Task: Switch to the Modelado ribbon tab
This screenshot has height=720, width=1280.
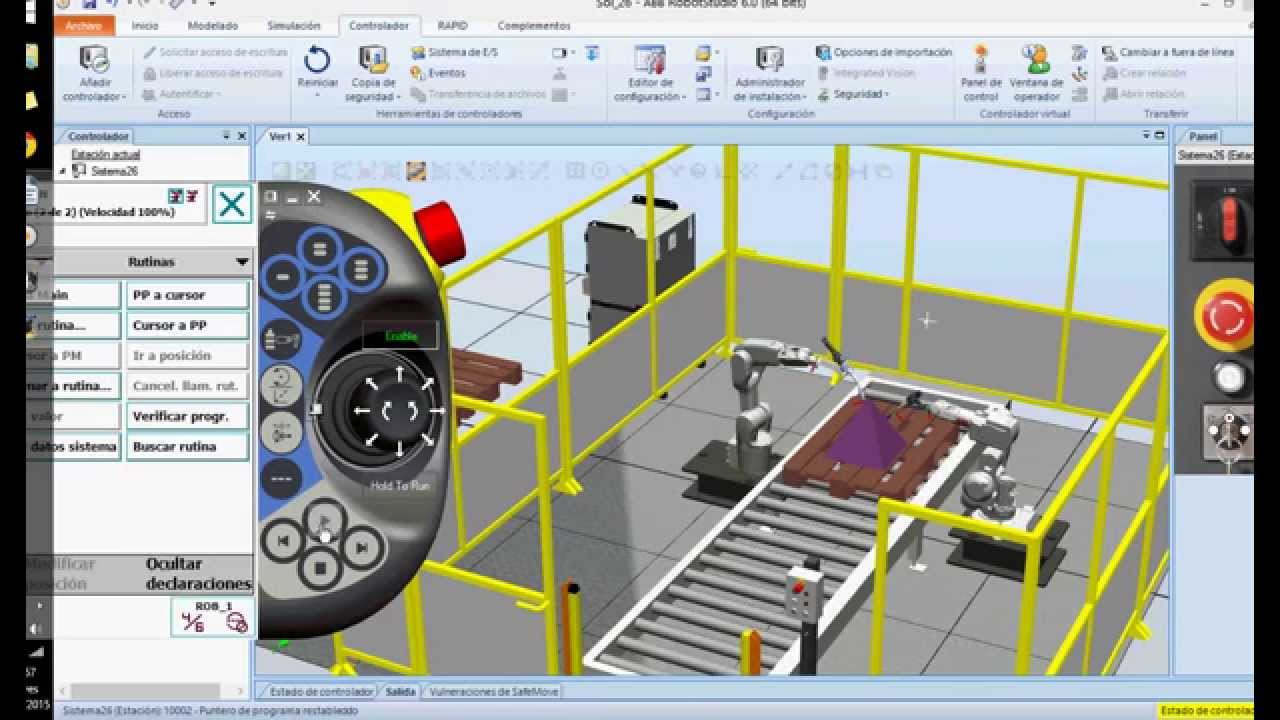Action: tap(213, 26)
